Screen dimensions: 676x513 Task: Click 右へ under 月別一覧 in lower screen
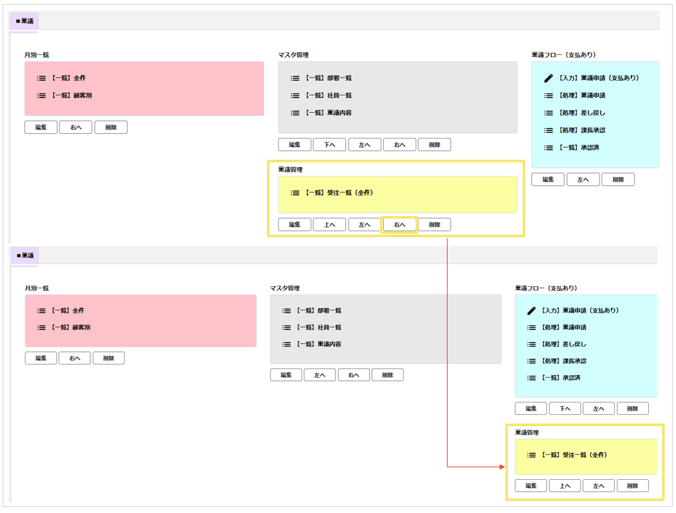click(x=75, y=358)
